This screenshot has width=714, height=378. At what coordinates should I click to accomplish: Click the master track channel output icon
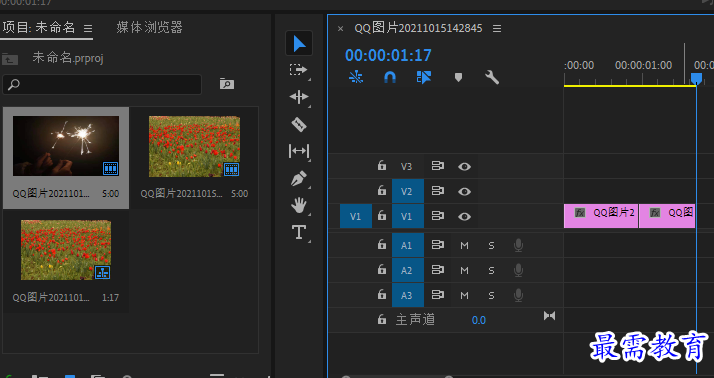coord(549,316)
